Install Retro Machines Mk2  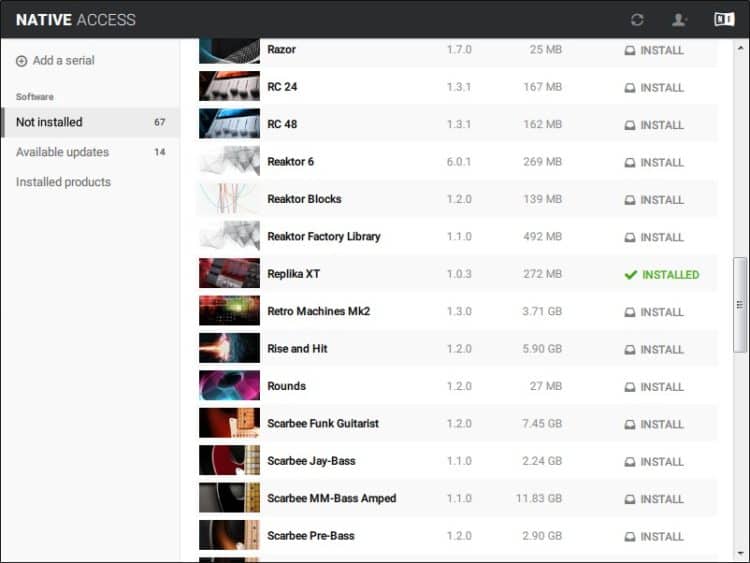click(x=654, y=312)
